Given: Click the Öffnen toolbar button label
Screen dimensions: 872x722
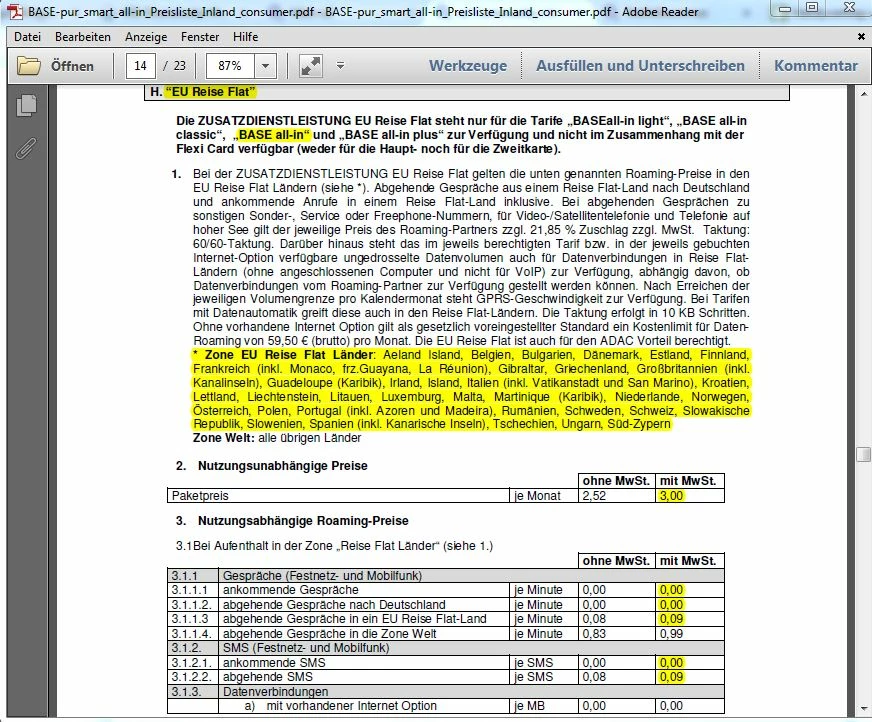Looking at the screenshot, I should click(x=72, y=66).
